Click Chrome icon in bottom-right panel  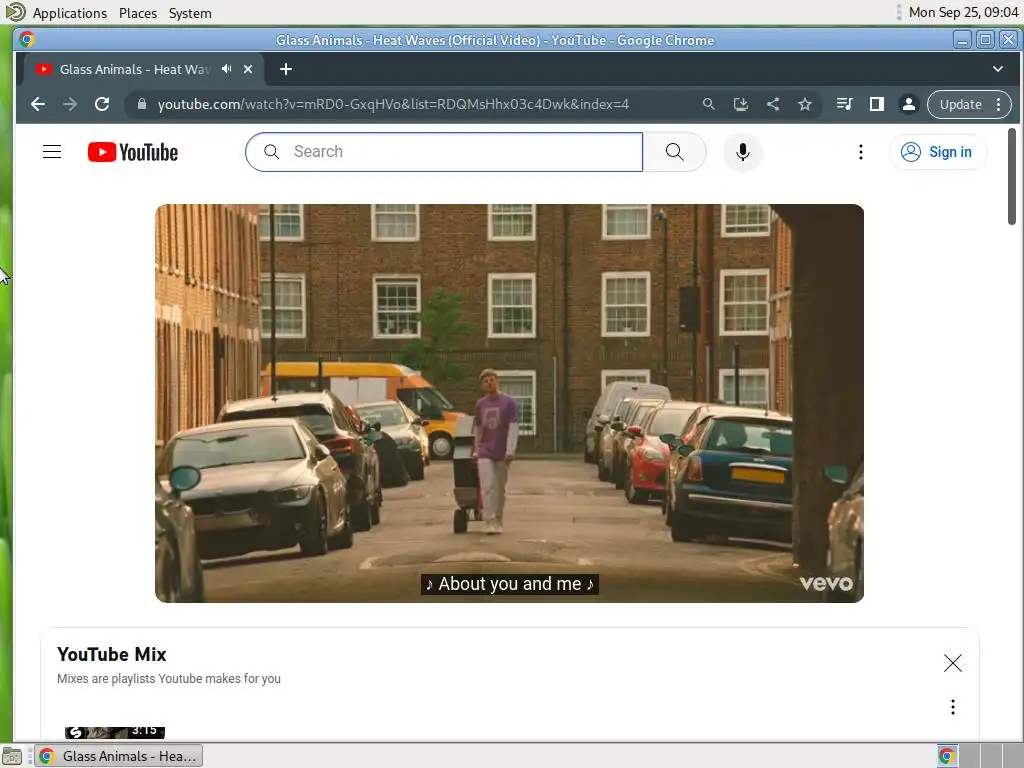click(x=947, y=756)
